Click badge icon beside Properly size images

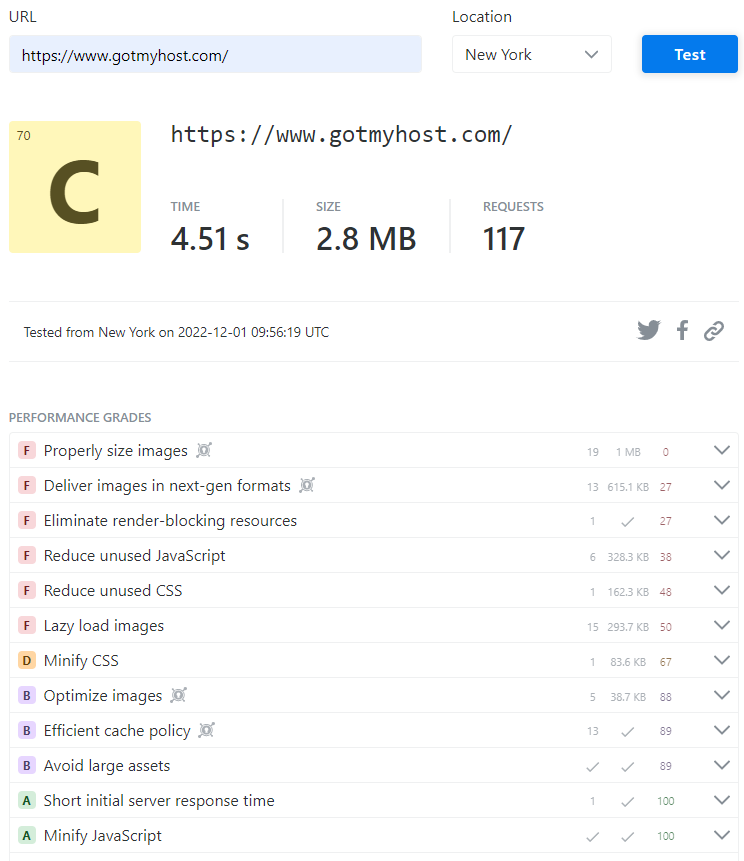204,451
